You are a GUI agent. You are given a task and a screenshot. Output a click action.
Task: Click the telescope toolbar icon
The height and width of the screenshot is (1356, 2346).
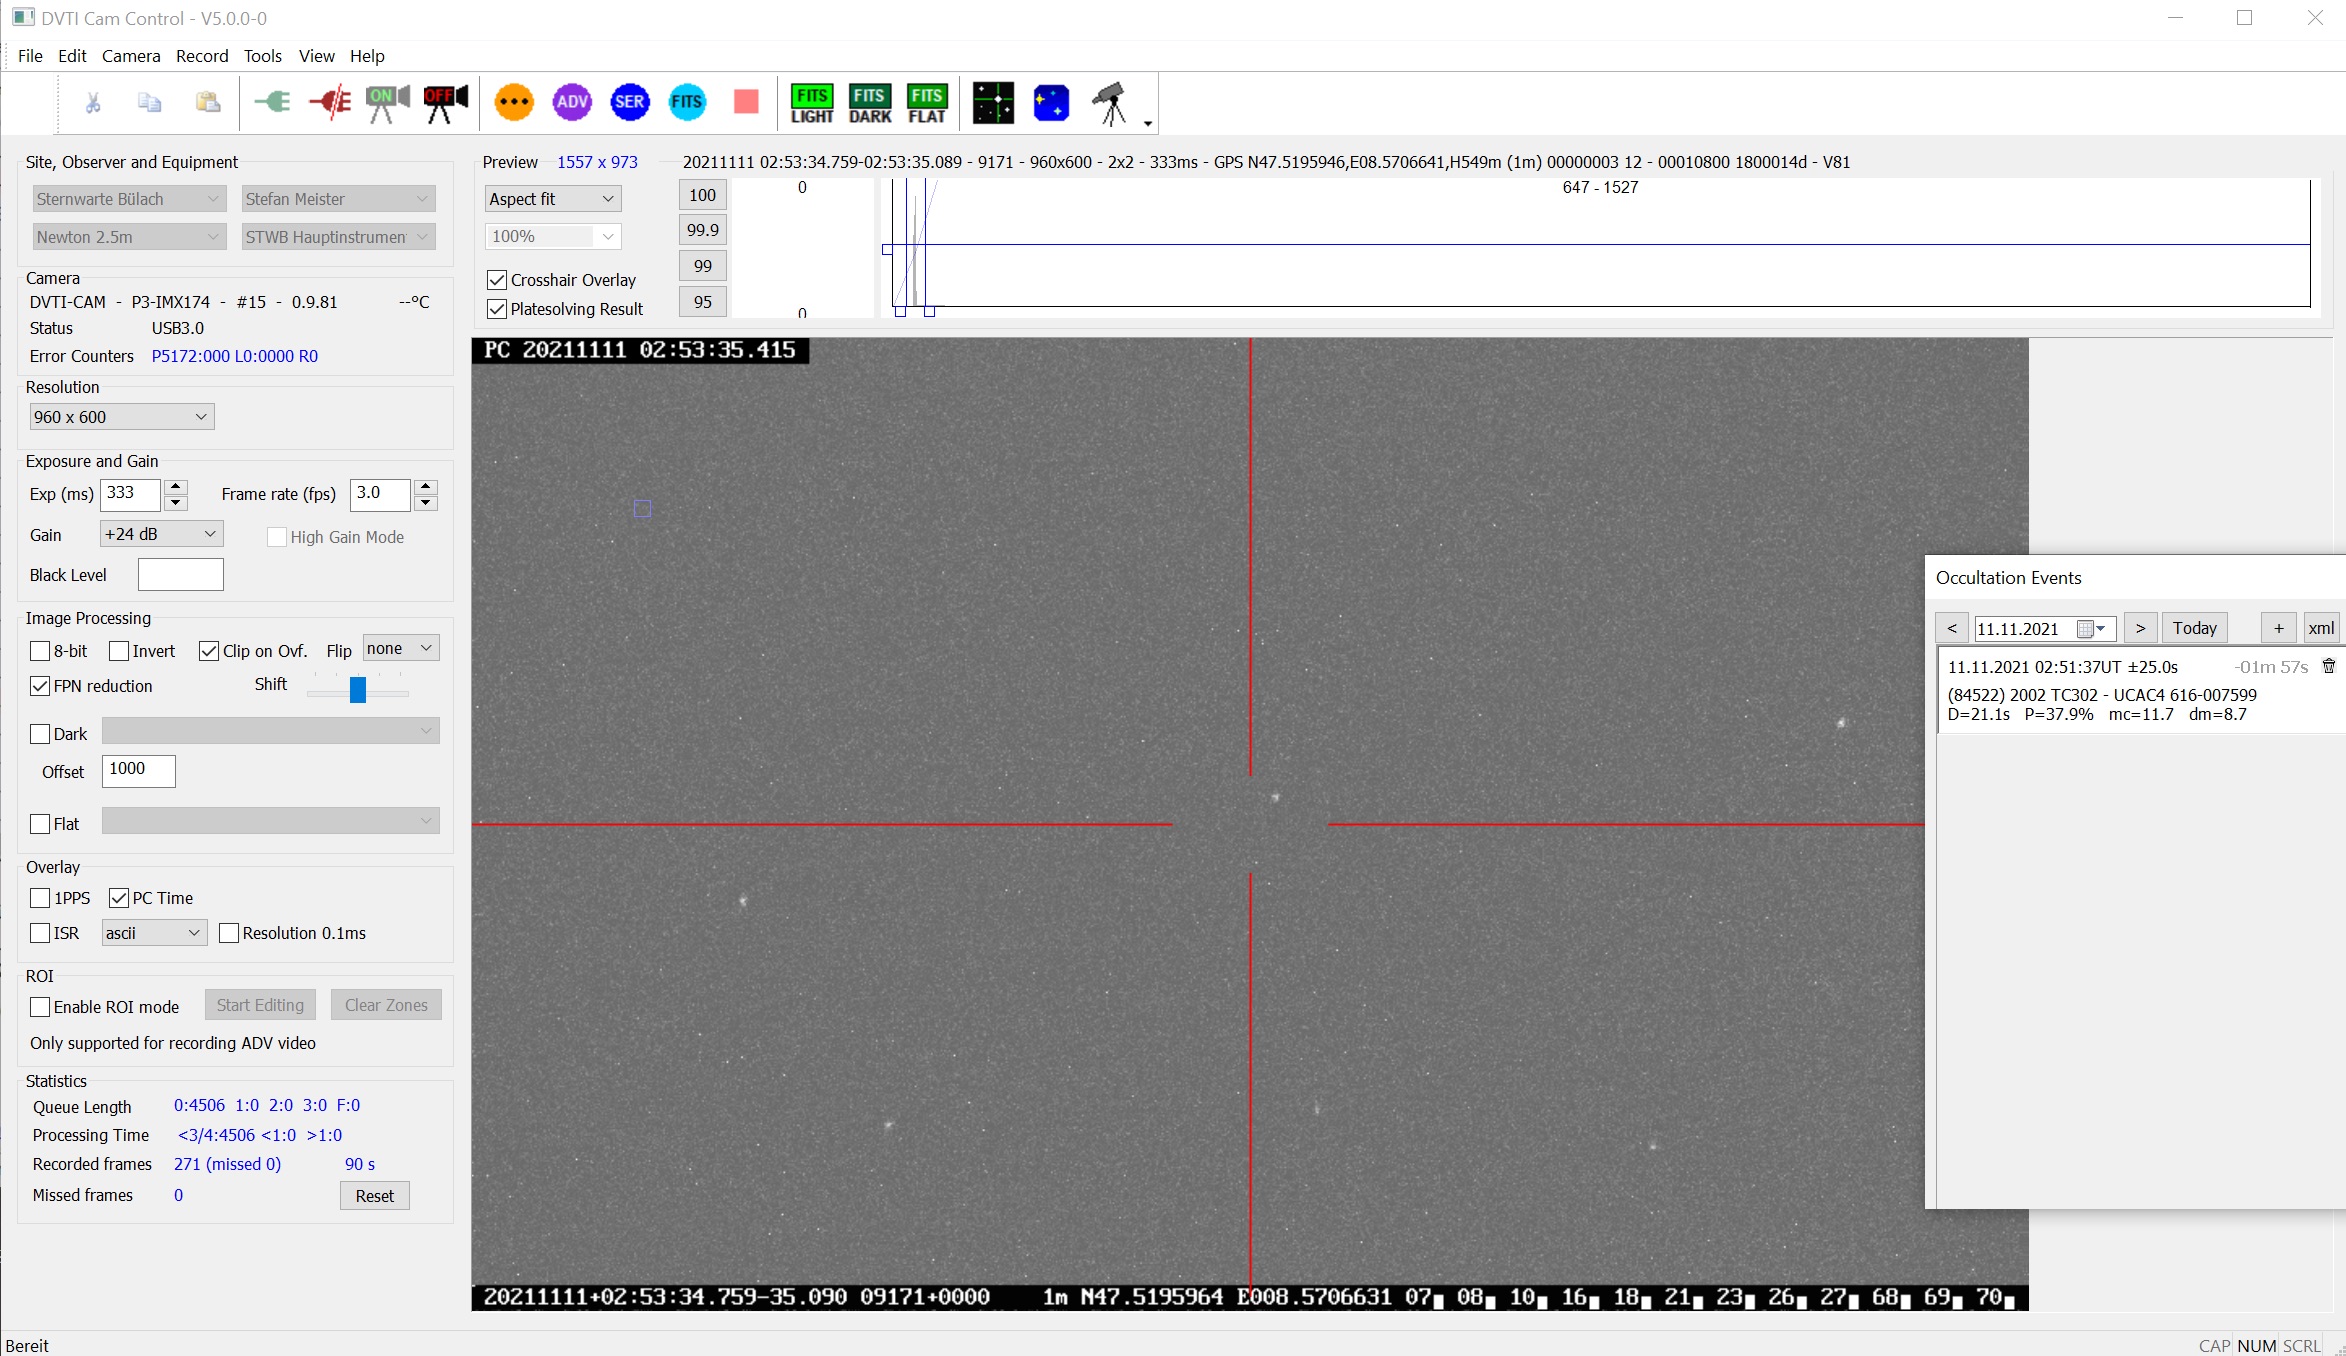[x=1109, y=103]
